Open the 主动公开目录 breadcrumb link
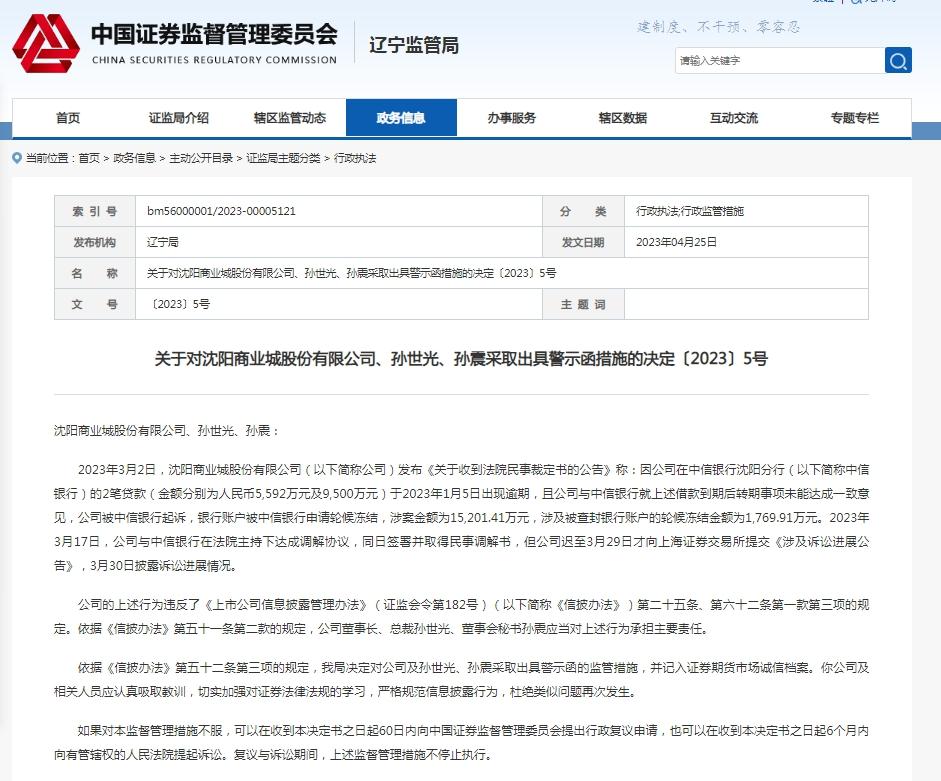 click(201, 158)
